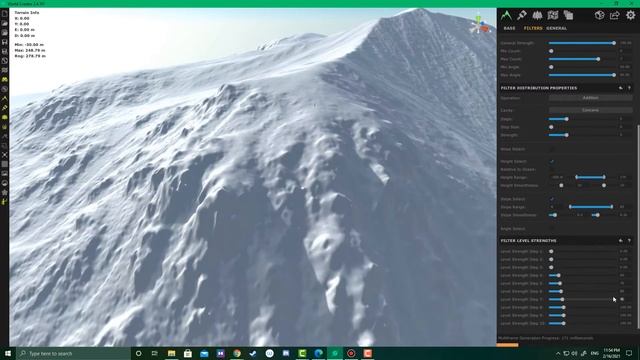Click the 3D cube icon
The width and height of the screenshot is (640, 360).
coord(599,16)
